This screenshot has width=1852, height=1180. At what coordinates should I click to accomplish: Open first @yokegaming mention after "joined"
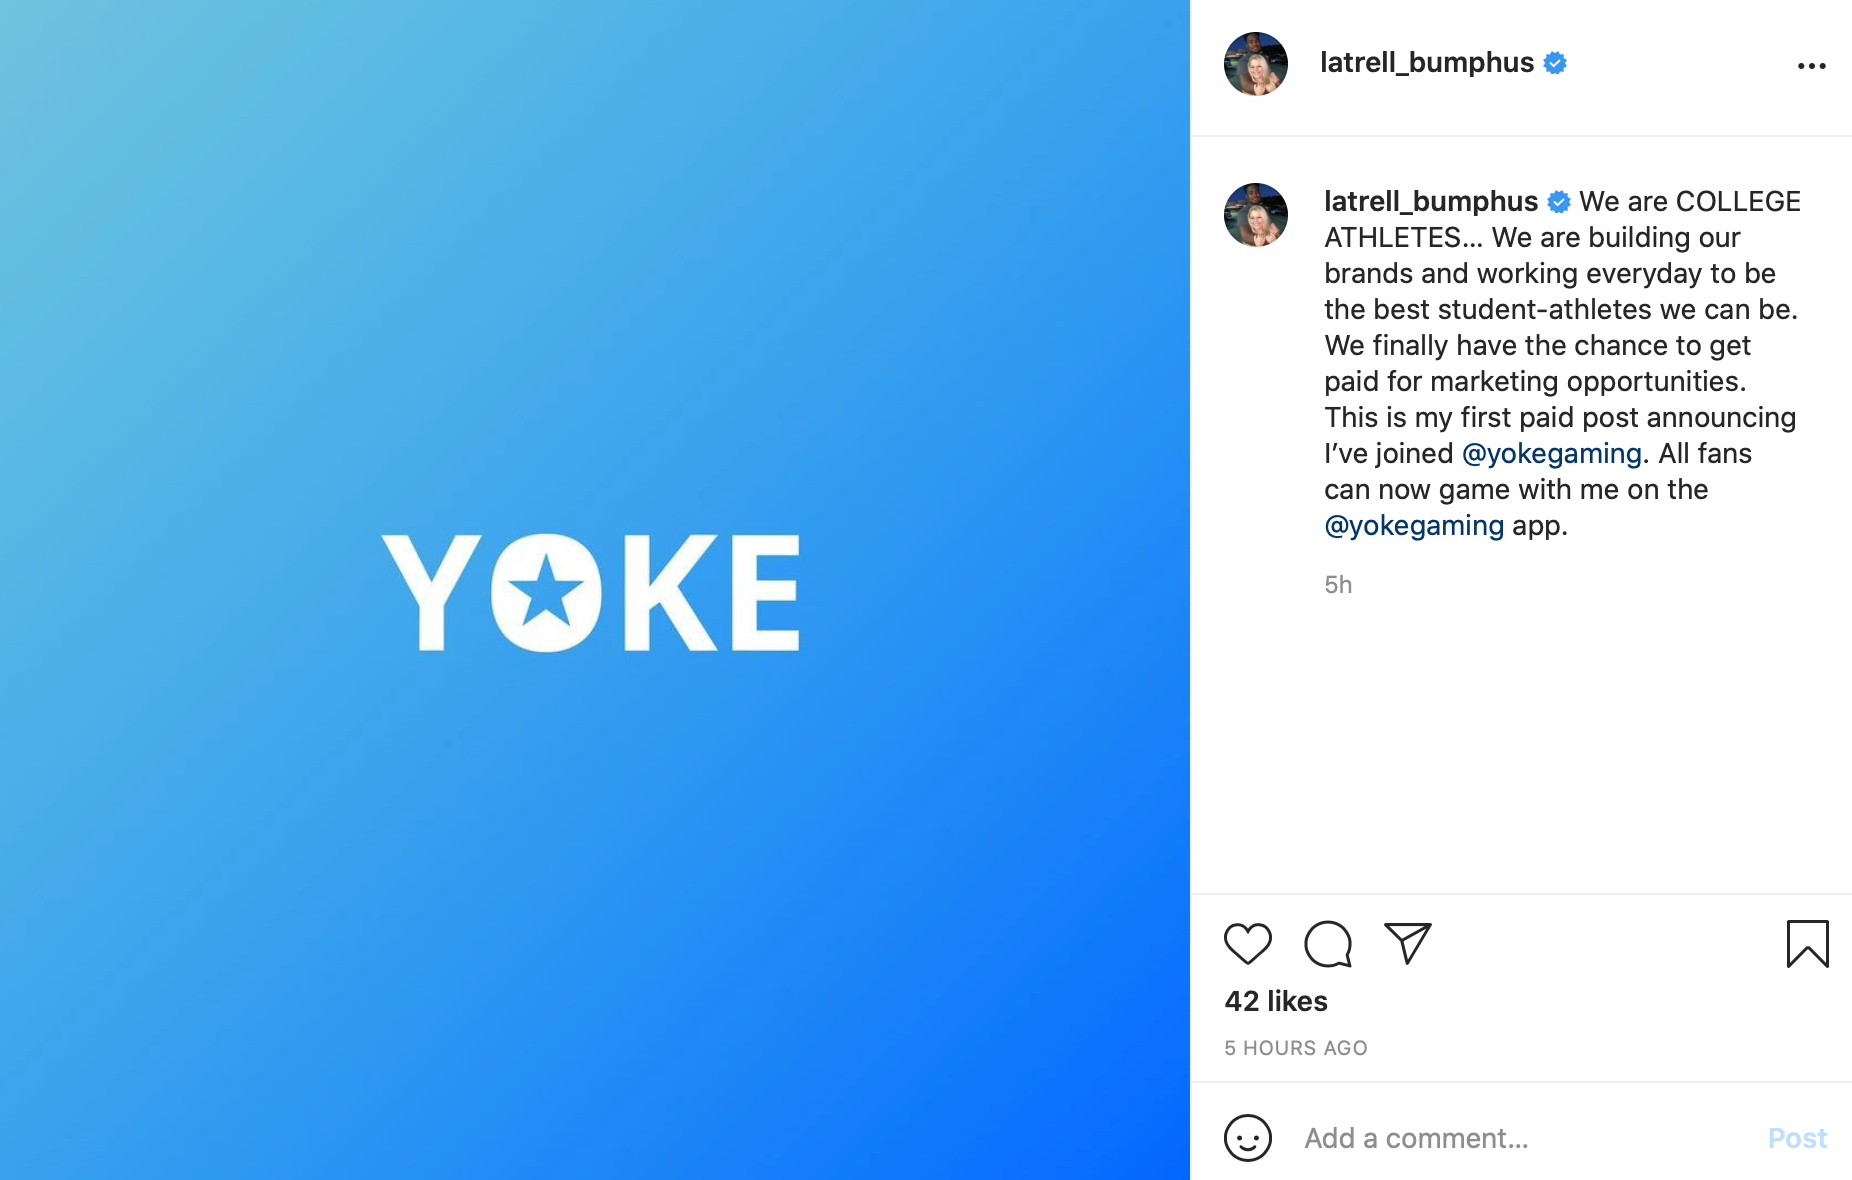[1551, 454]
